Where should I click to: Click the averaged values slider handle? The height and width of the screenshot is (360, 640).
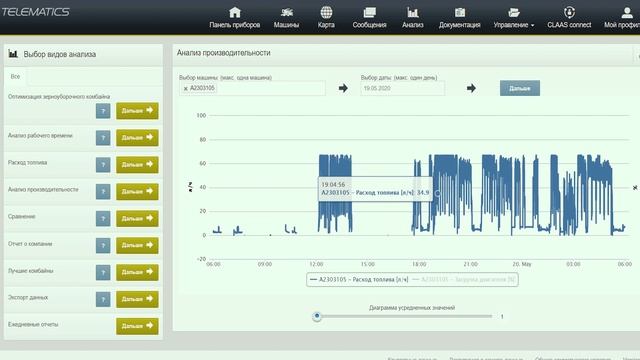click(x=317, y=316)
